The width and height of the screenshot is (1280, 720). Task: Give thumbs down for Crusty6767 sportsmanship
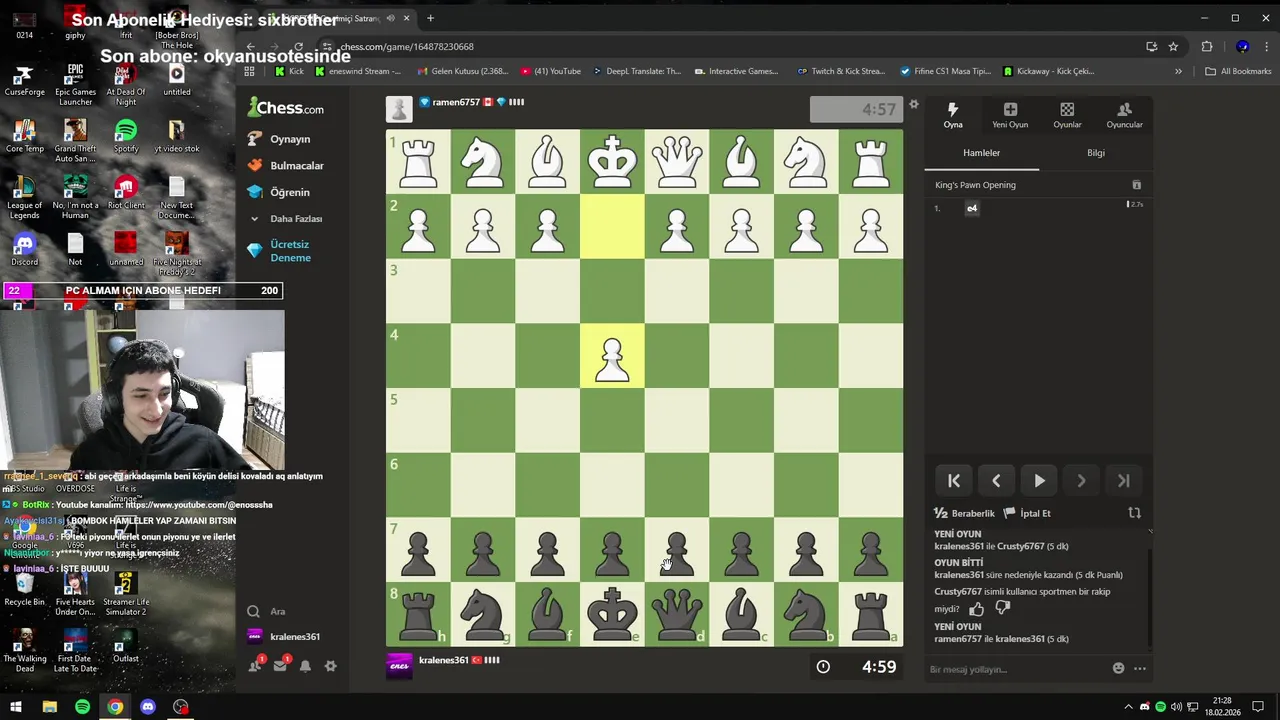pos(1002,608)
